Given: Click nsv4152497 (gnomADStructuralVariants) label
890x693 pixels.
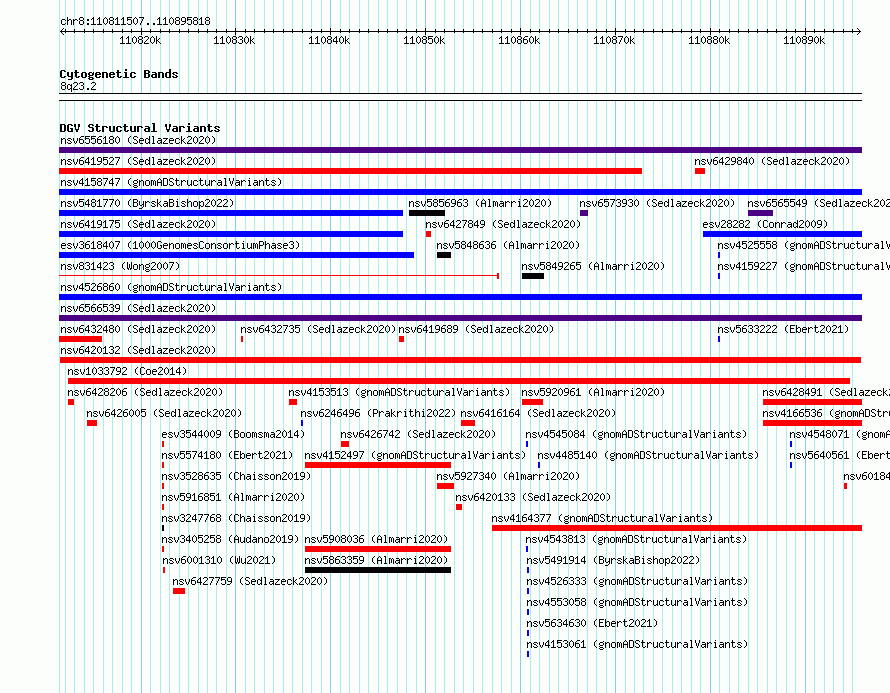Looking at the screenshot, I should (x=415, y=455).
